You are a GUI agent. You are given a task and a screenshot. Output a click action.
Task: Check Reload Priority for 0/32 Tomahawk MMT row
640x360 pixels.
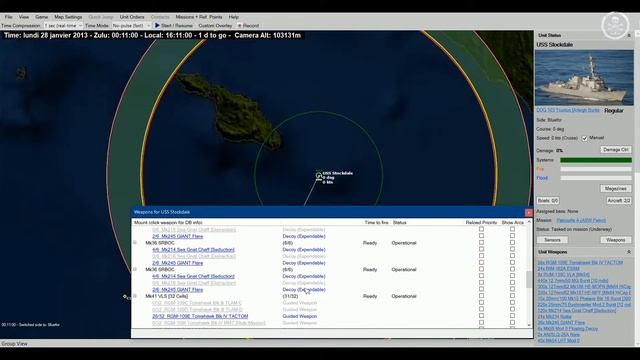point(481,323)
